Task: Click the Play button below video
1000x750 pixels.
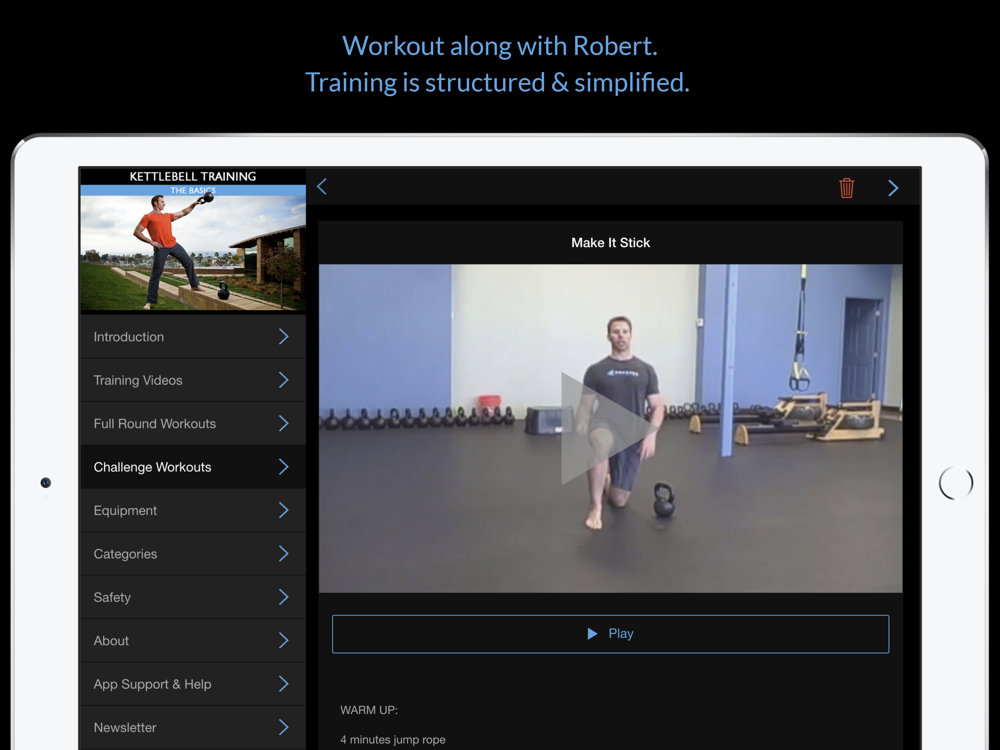Action: click(x=610, y=634)
